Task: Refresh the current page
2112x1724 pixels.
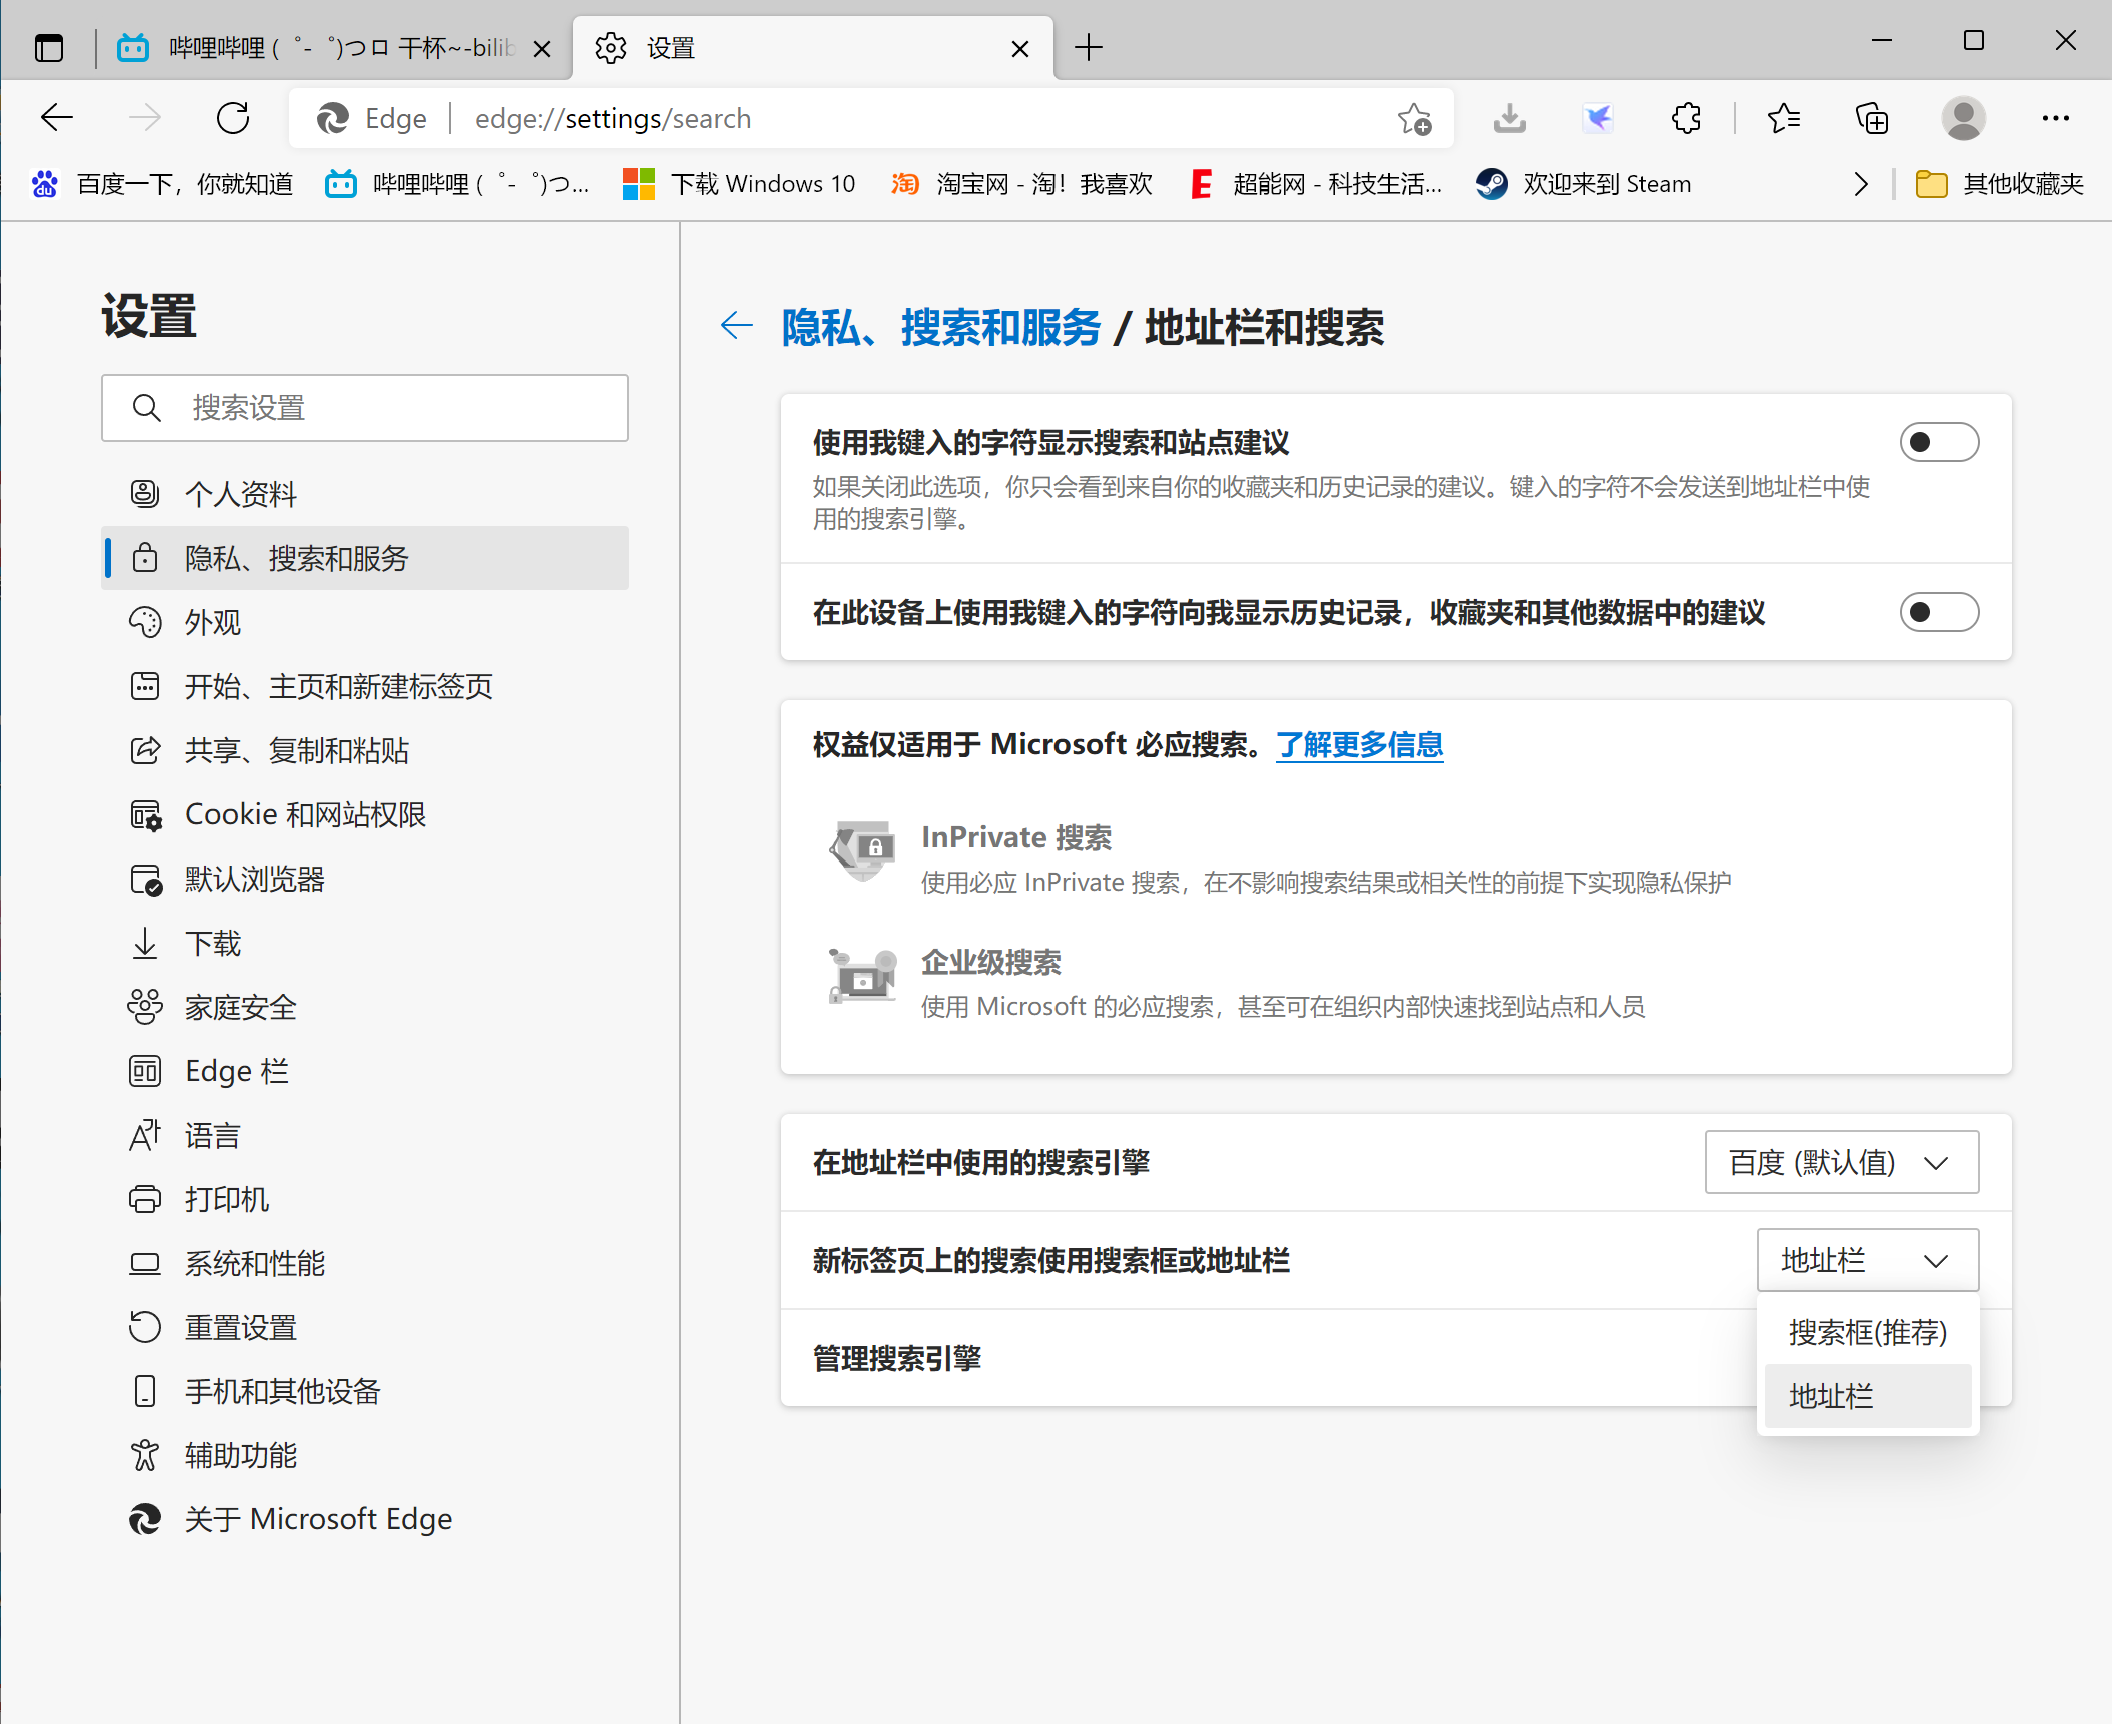Action: point(233,118)
